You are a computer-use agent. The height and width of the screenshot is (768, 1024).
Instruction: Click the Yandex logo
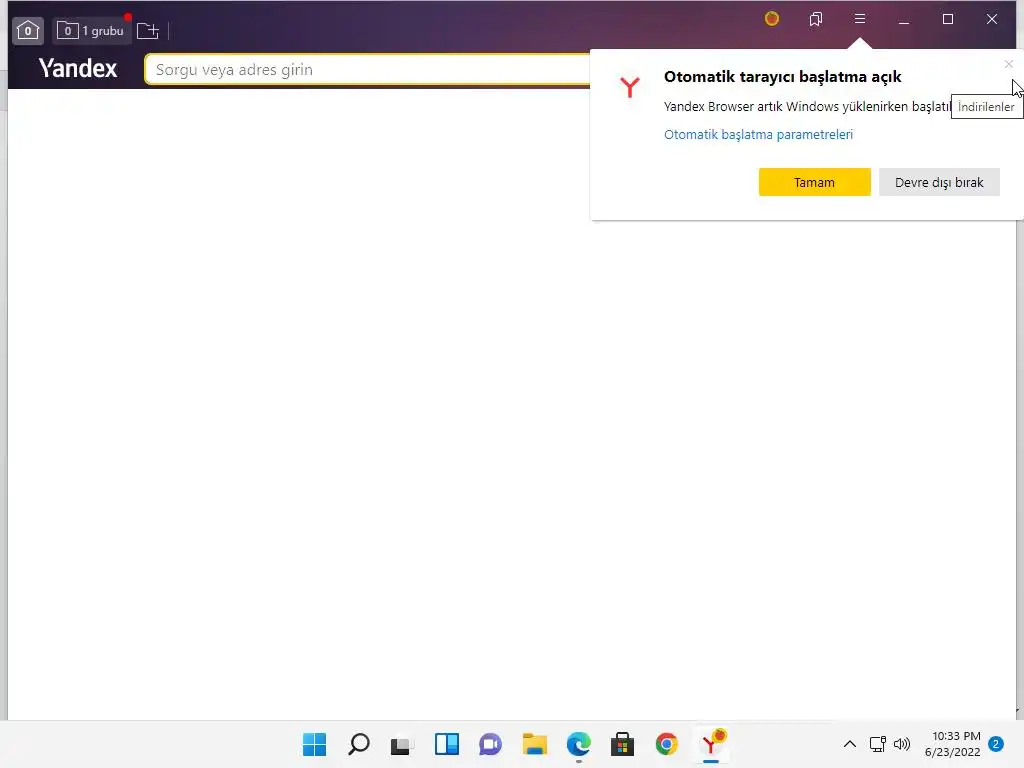(78, 68)
